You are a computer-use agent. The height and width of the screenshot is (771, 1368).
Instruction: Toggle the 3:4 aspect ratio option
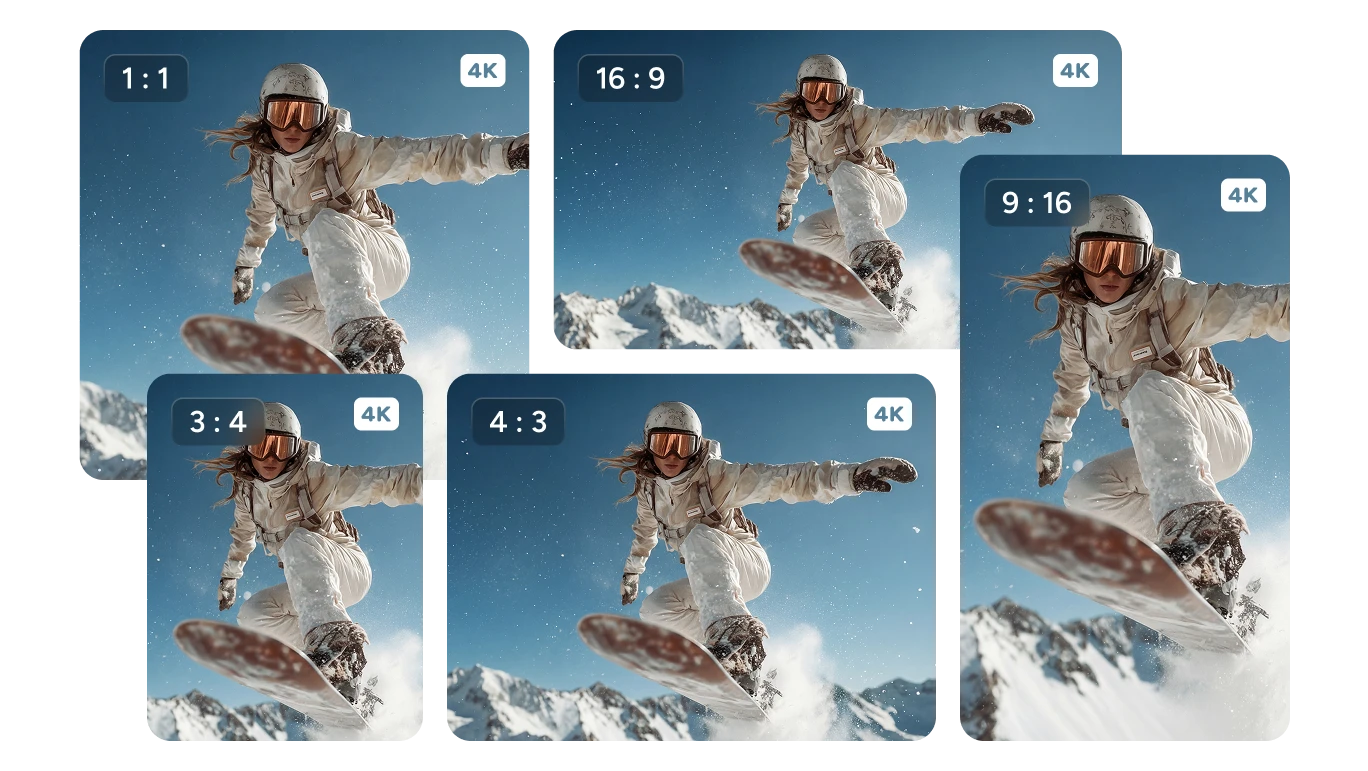click(220, 421)
